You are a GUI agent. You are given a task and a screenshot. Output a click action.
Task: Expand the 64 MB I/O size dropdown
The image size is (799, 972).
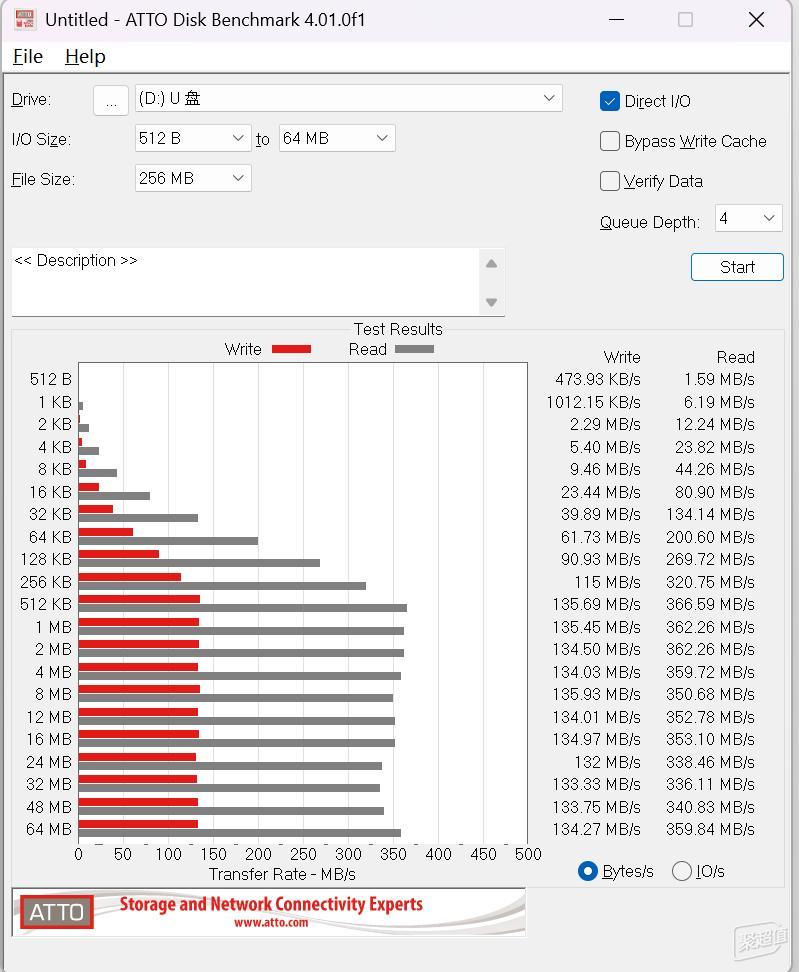pyautogui.click(x=337, y=138)
